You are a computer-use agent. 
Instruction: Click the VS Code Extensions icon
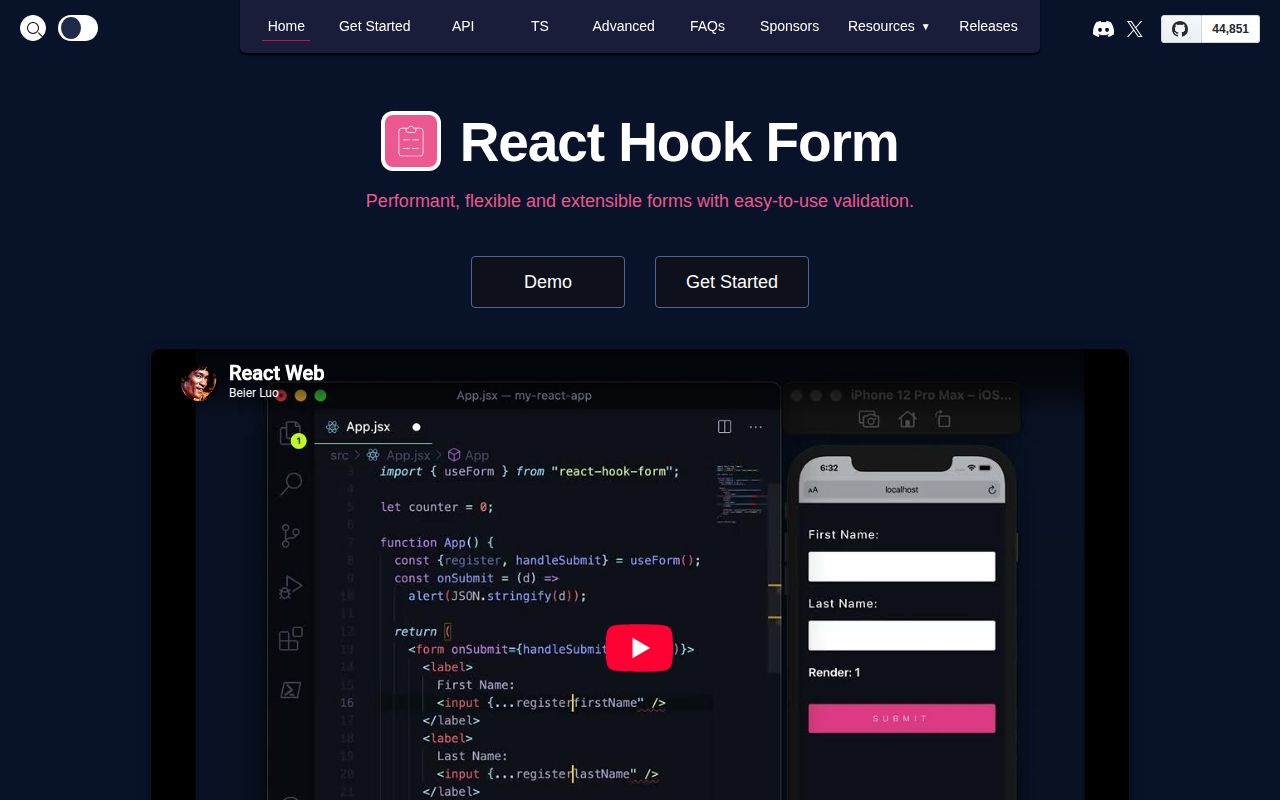[291, 639]
